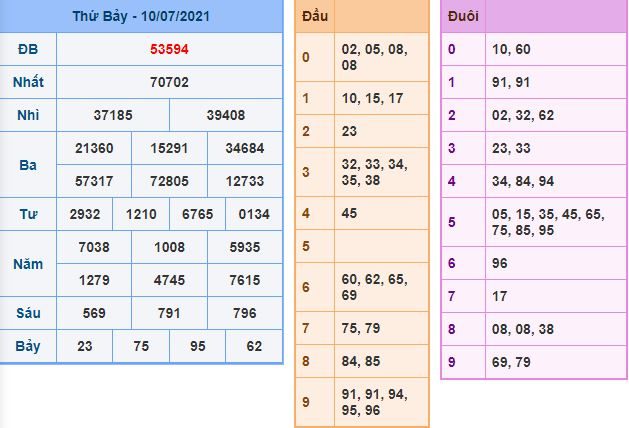Click the Đầu column header
629x428 pixels.
(x=314, y=18)
